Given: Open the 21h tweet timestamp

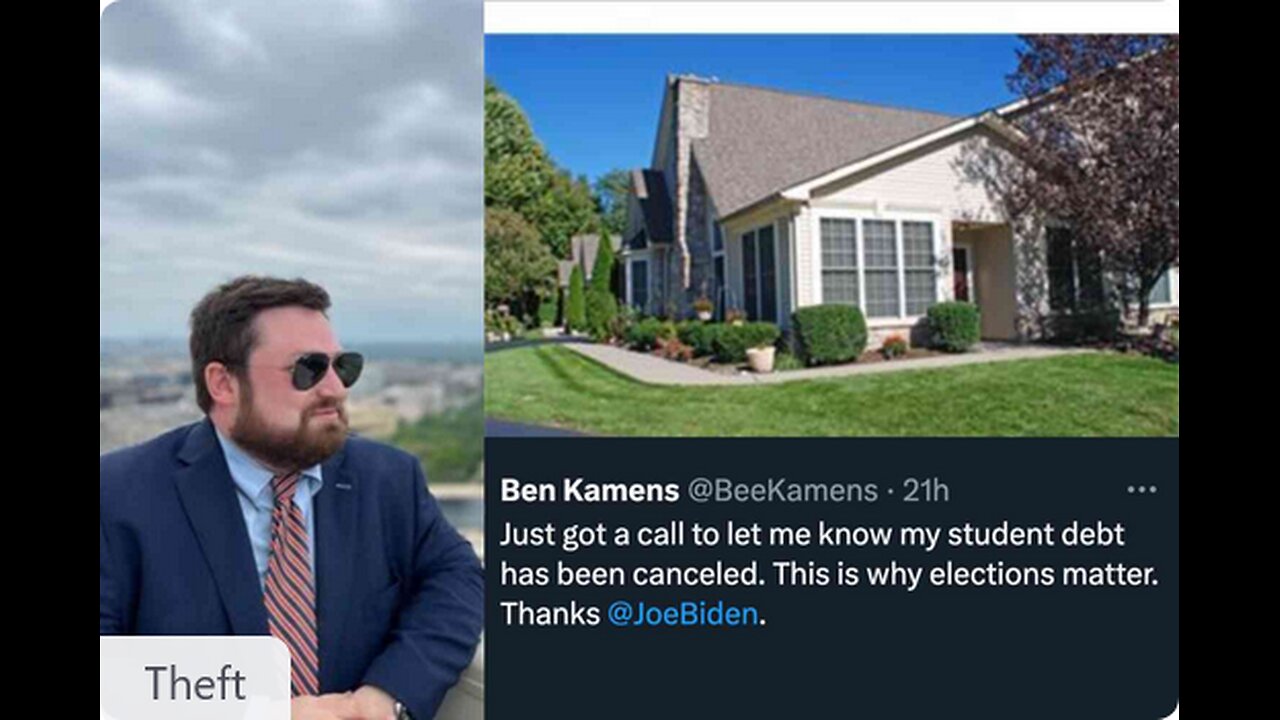Looking at the screenshot, I should [x=925, y=490].
